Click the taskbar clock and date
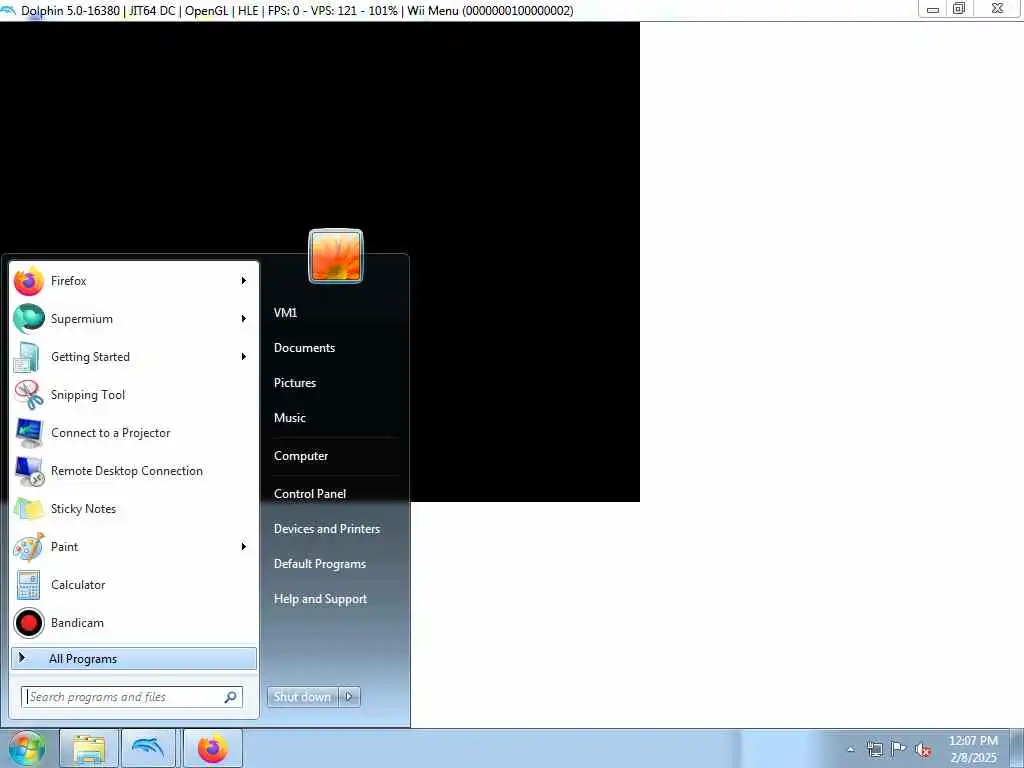1024x768 pixels. [x=973, y=749]
